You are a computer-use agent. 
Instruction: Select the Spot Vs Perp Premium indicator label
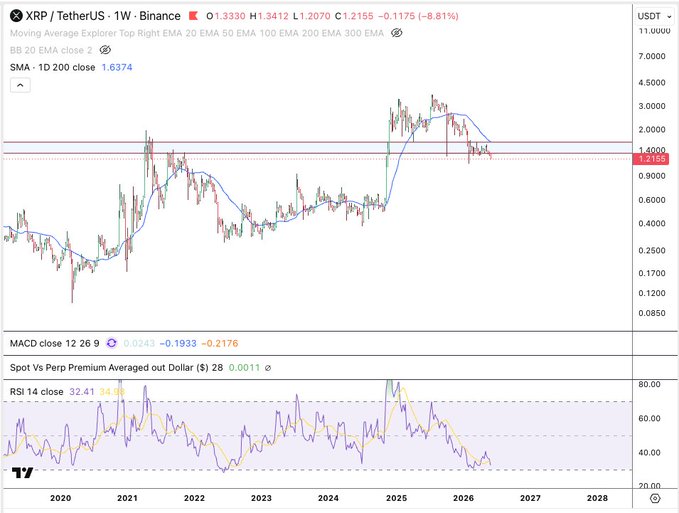pos(116,368)
